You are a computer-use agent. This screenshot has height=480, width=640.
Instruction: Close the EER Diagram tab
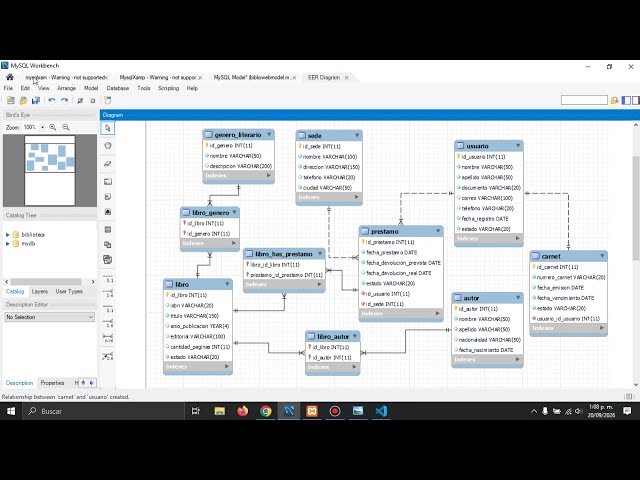pyautogui.click(x=347, y=78)
